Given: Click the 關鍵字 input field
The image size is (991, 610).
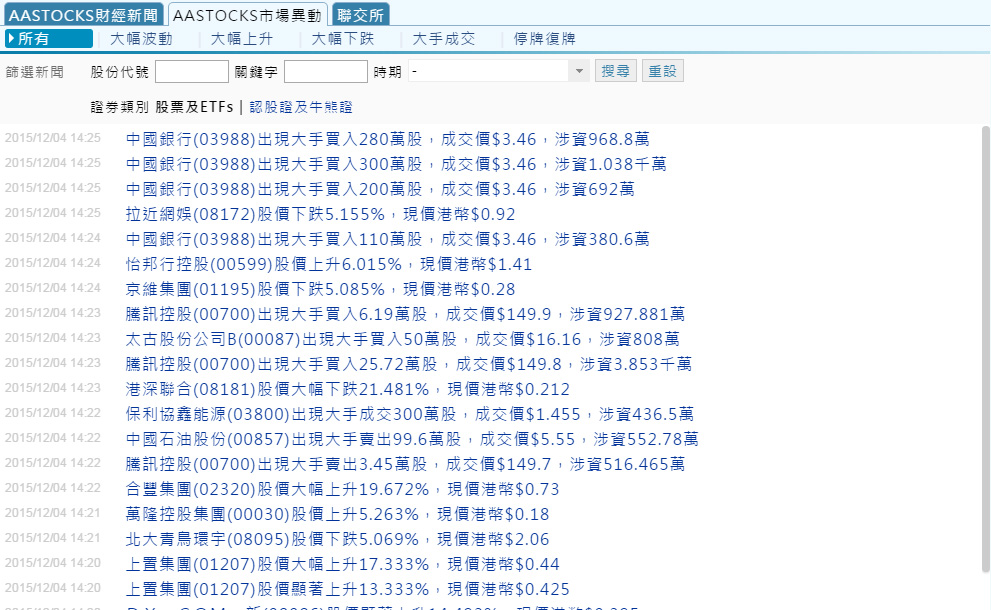Looking at the screenshot, I should coord(325,71).
